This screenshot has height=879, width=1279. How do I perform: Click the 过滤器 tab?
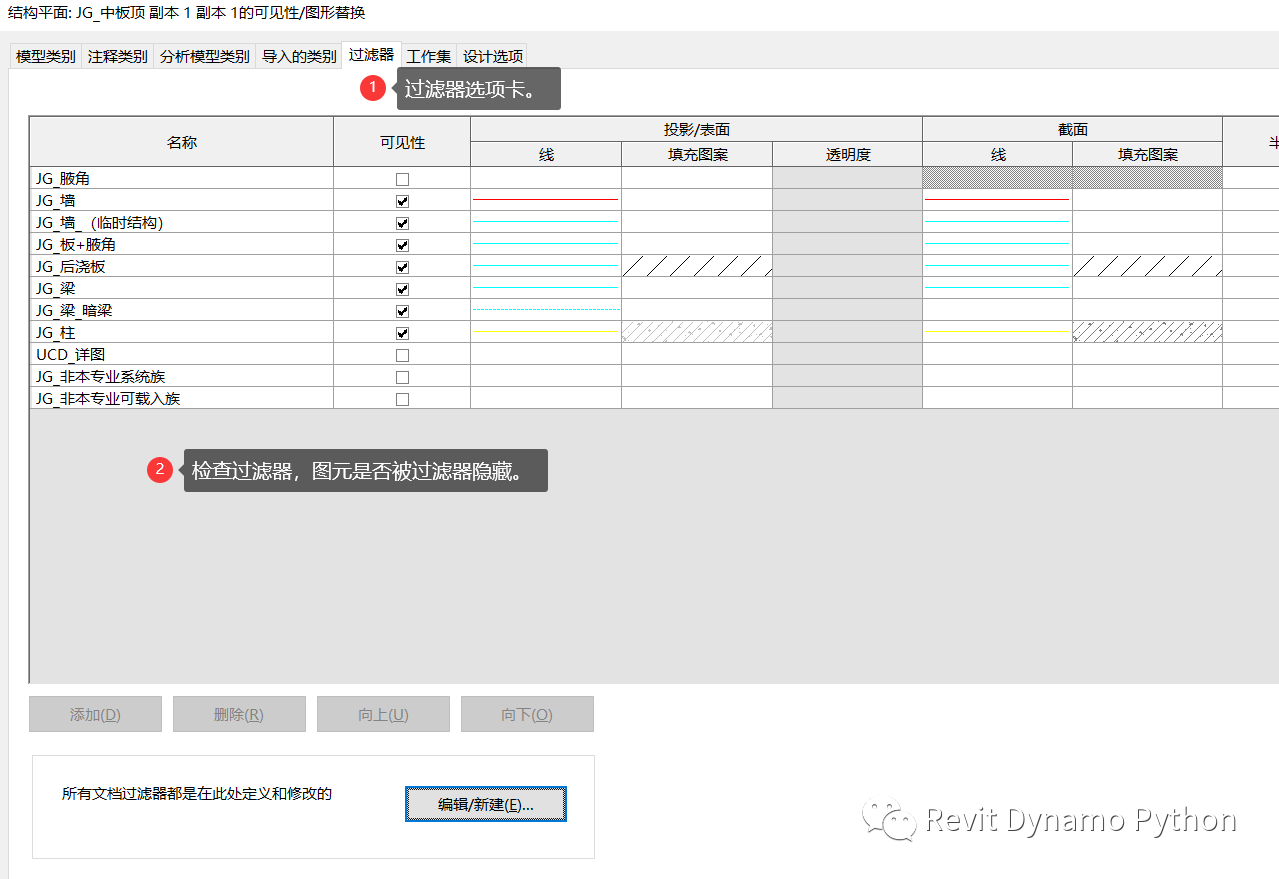click(x=371, y=55)
